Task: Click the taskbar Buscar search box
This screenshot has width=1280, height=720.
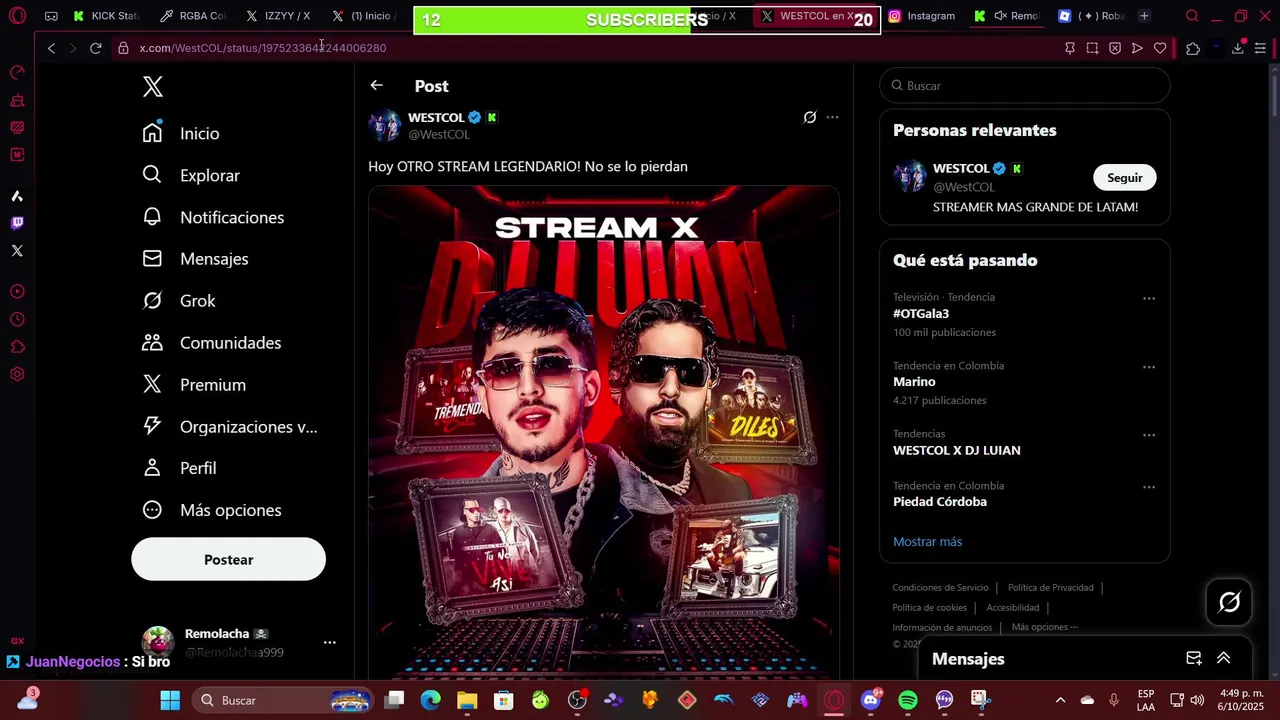Action: click(282, 700)
